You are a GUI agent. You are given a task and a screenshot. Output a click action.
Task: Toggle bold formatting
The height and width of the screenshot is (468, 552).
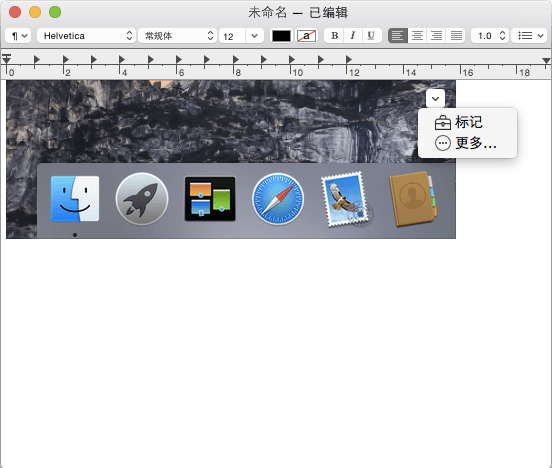(334, 36)
